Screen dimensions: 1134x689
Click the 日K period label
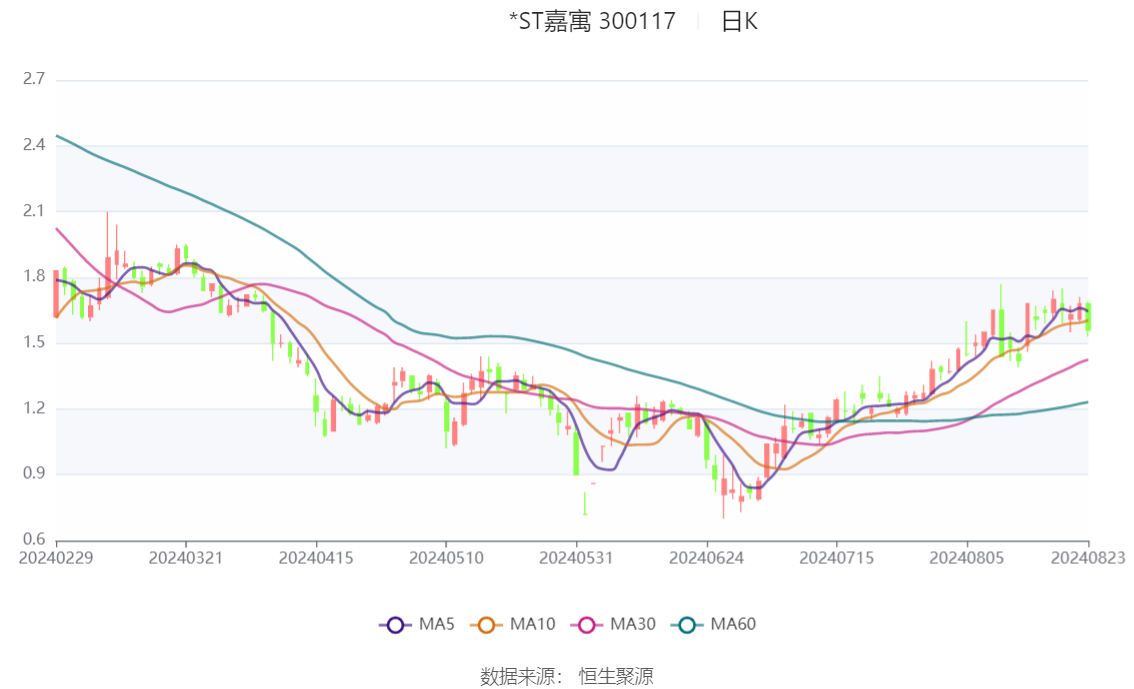tap(739, 22)
